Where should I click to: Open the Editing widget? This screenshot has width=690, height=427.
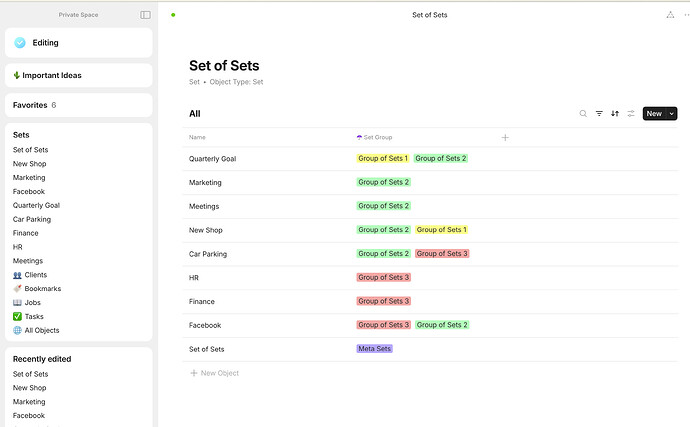79,43
